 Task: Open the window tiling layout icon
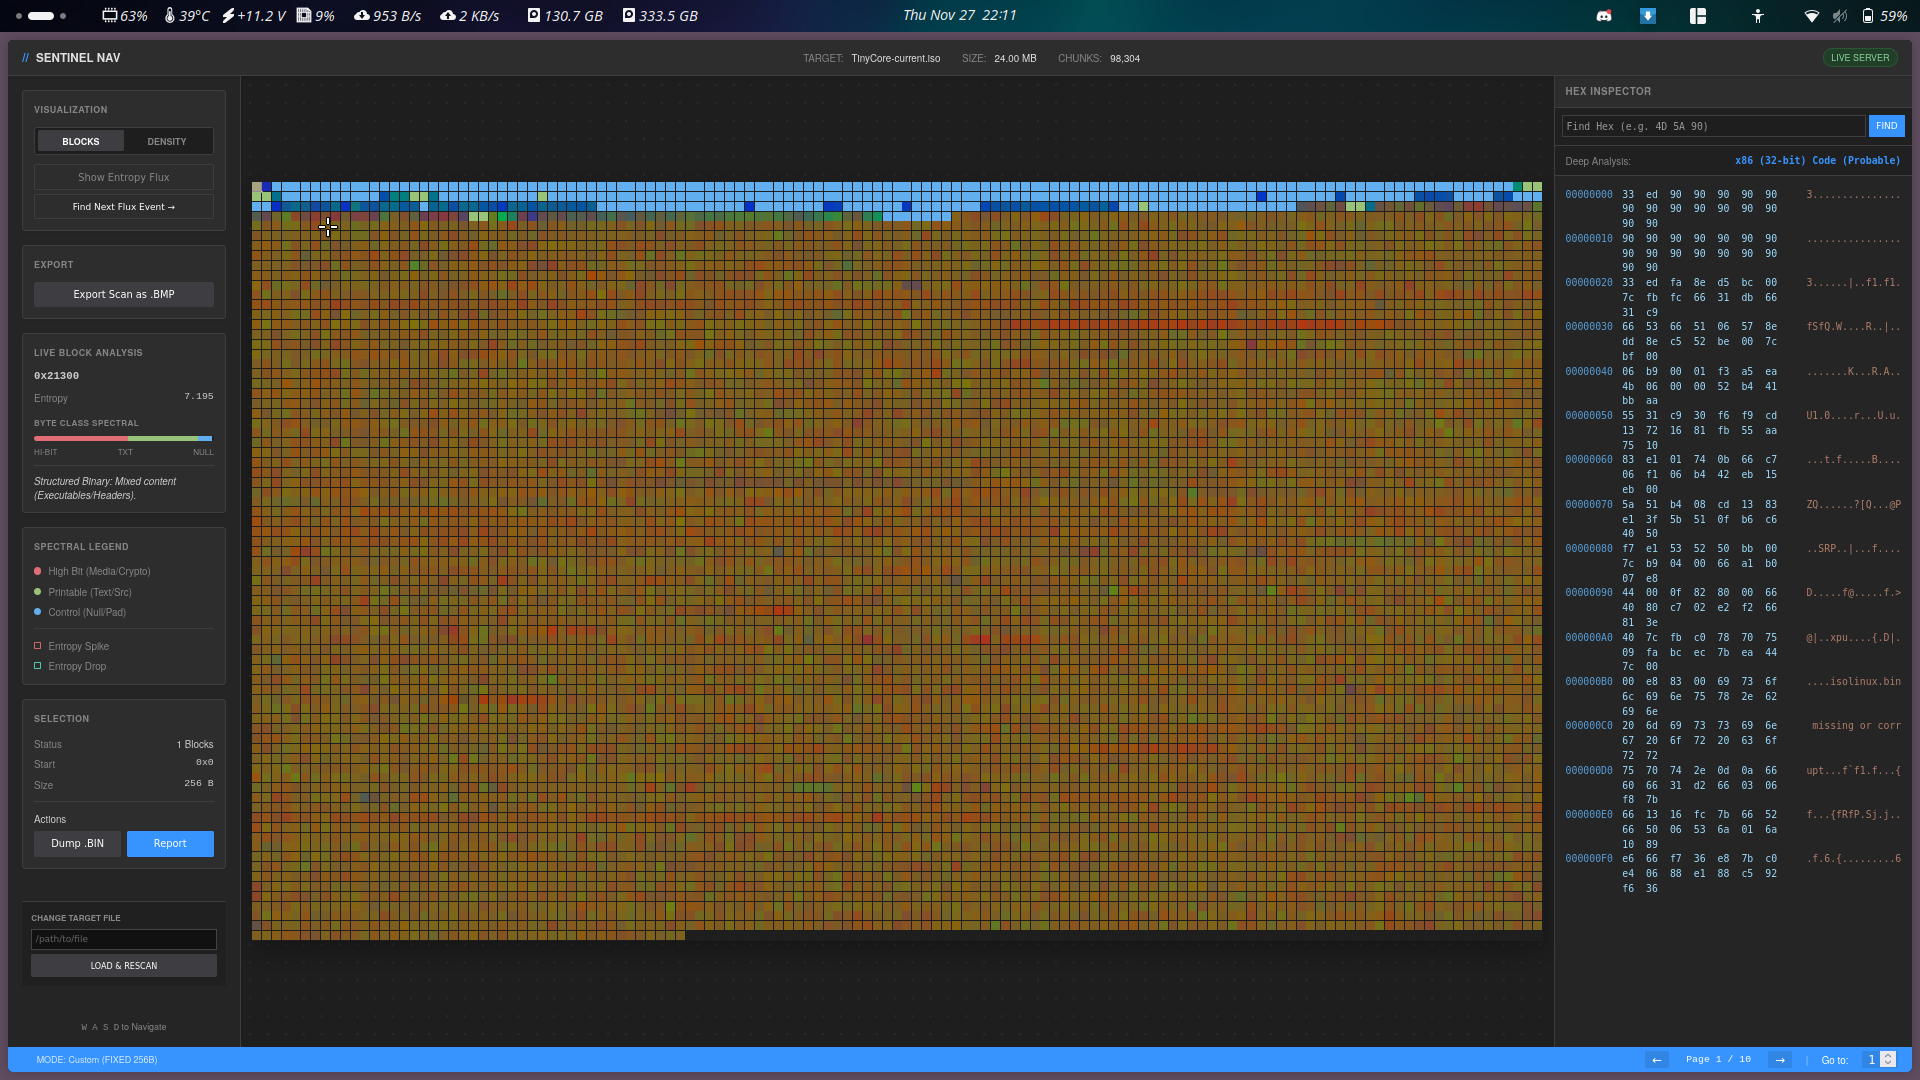tap(1698, 16)
